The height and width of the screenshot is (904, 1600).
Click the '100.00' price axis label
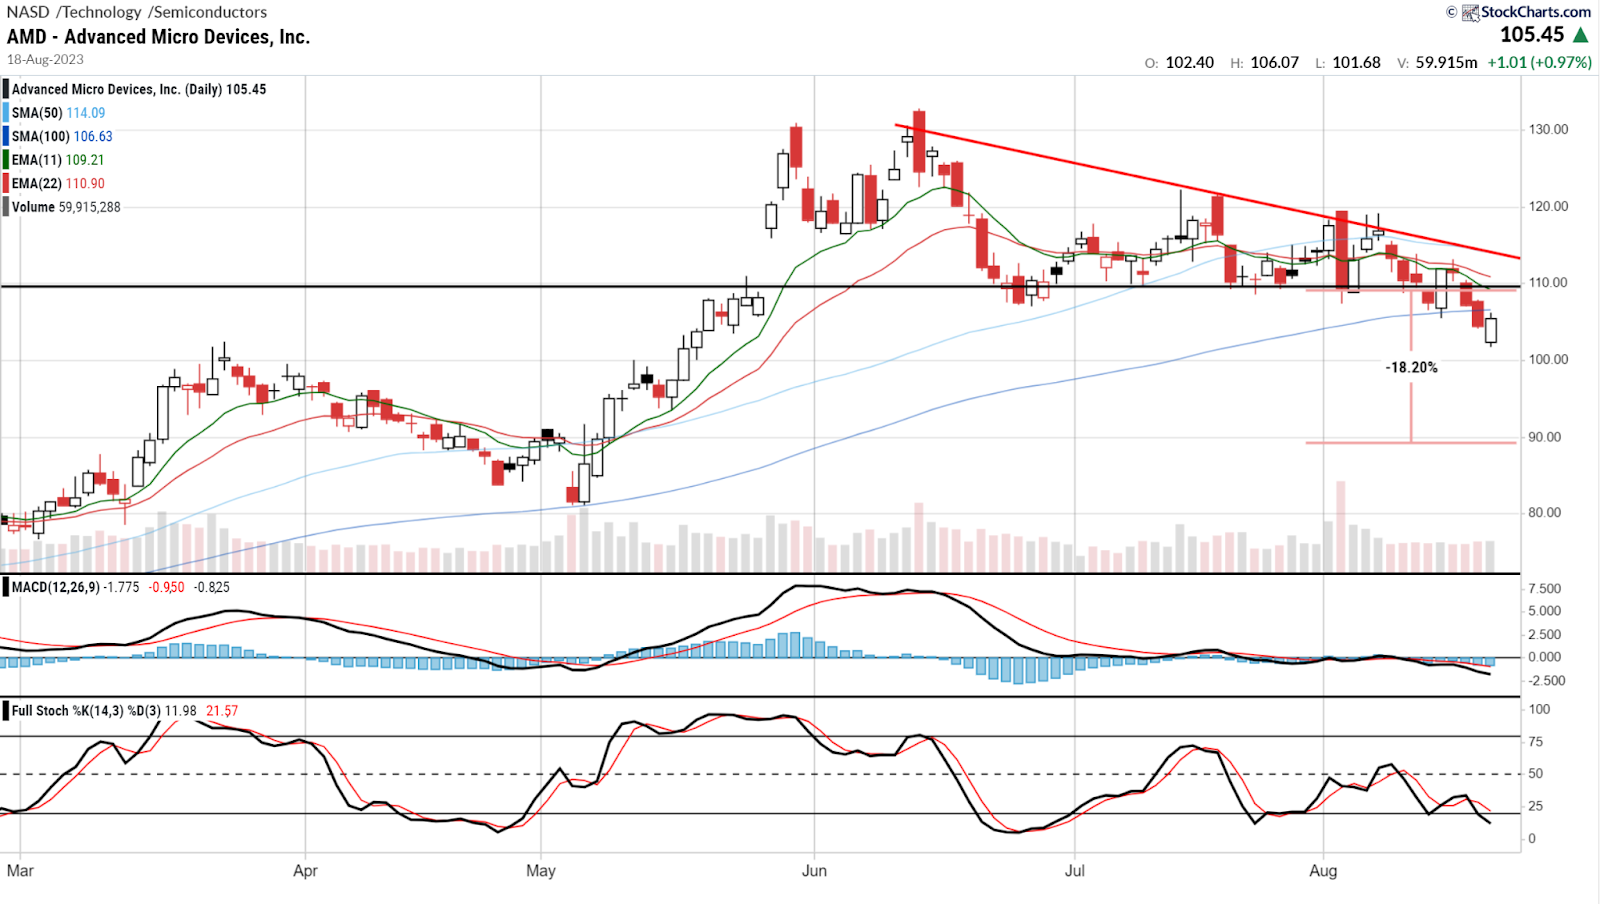(1548, 360)
